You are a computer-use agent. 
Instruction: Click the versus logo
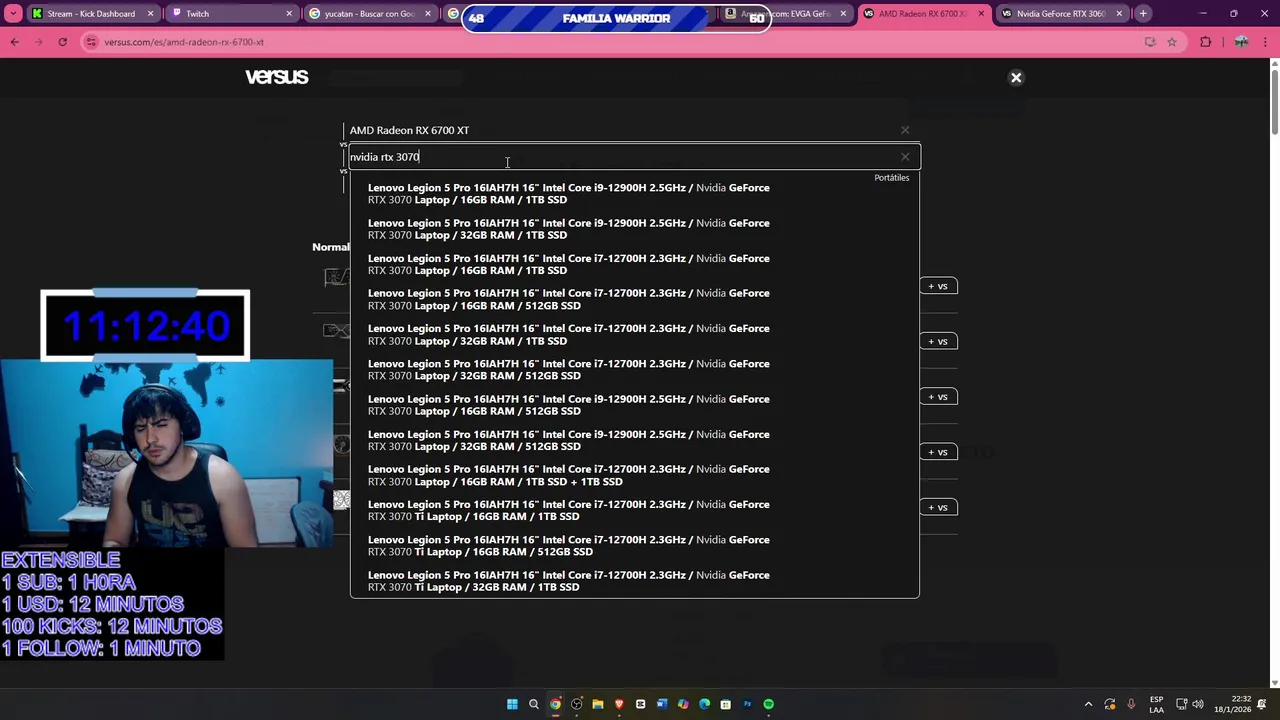(277, 77)
